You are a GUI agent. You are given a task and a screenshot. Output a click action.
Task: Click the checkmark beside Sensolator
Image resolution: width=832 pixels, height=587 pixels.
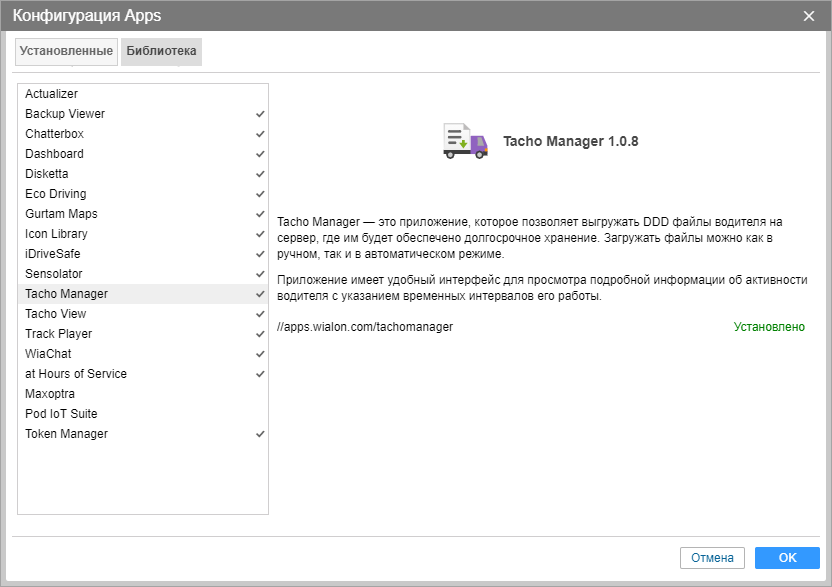pyautogui.click(x=260, y=274)
